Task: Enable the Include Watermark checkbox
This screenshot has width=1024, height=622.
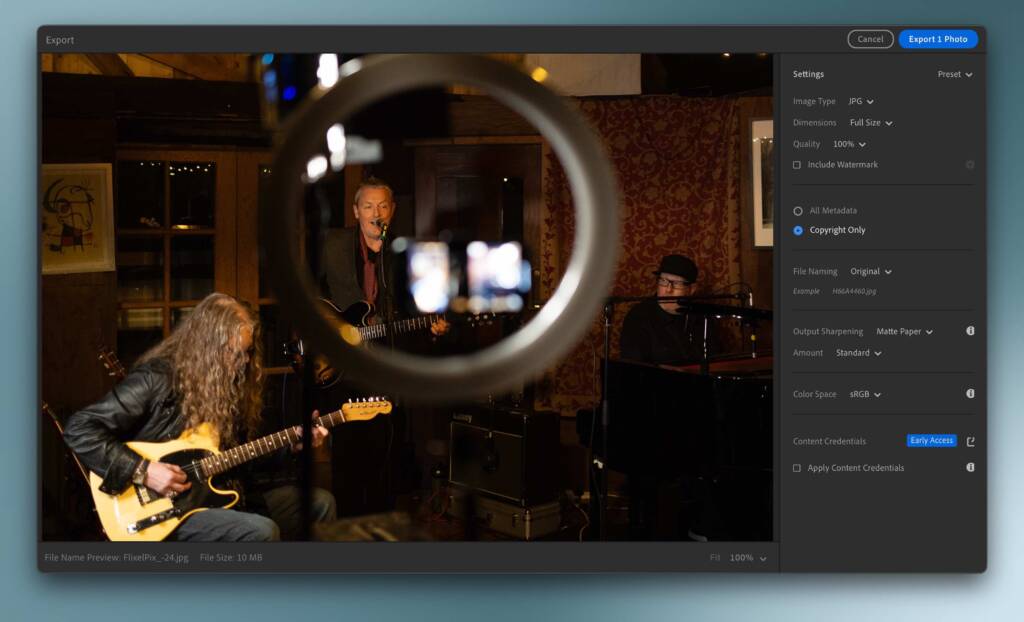Action: click(797, 165)
